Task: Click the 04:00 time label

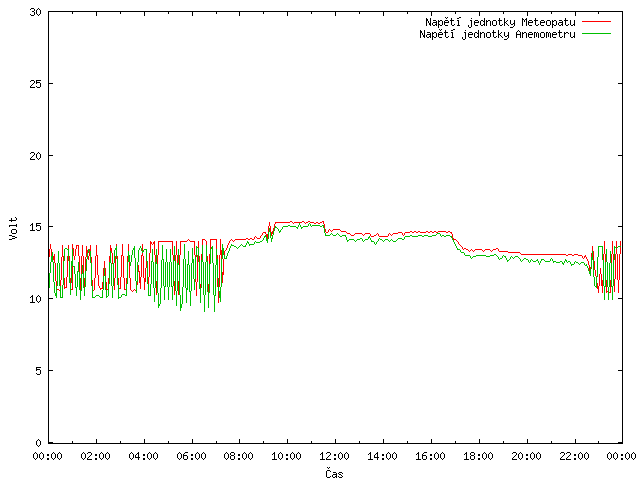Action: click(x=144, y=456)
